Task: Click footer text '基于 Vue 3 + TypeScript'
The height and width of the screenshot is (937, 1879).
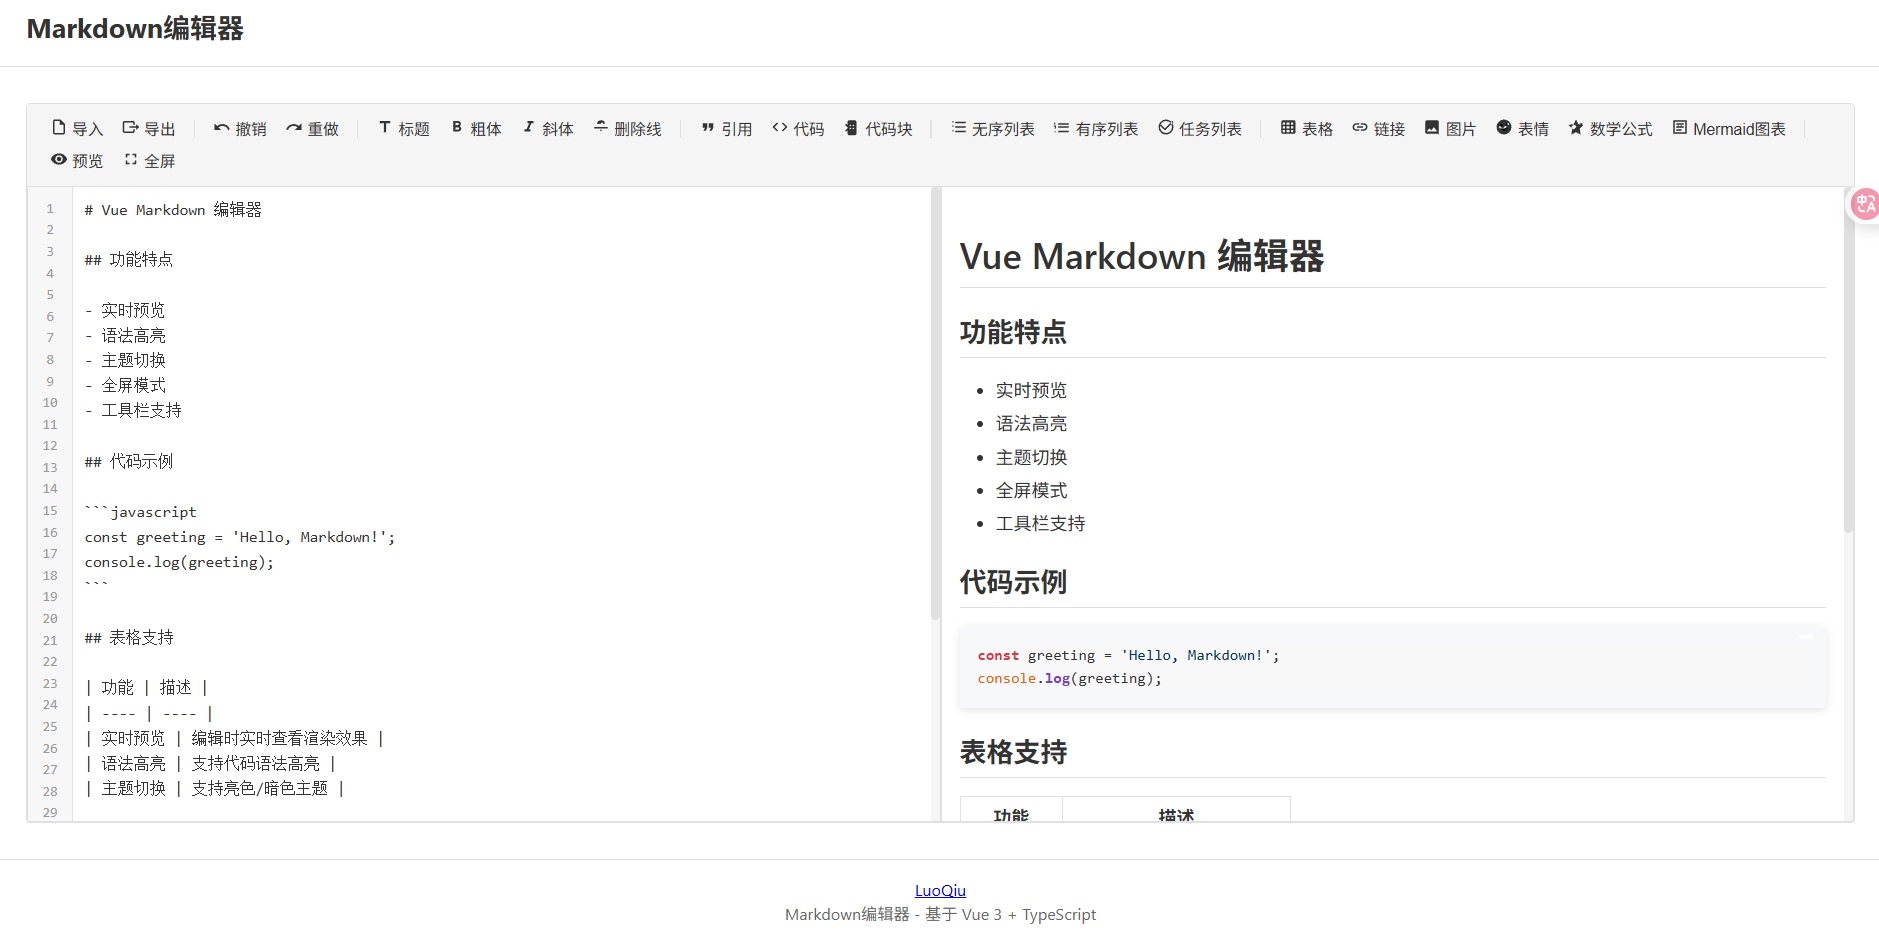Action: click(1010, 914)
